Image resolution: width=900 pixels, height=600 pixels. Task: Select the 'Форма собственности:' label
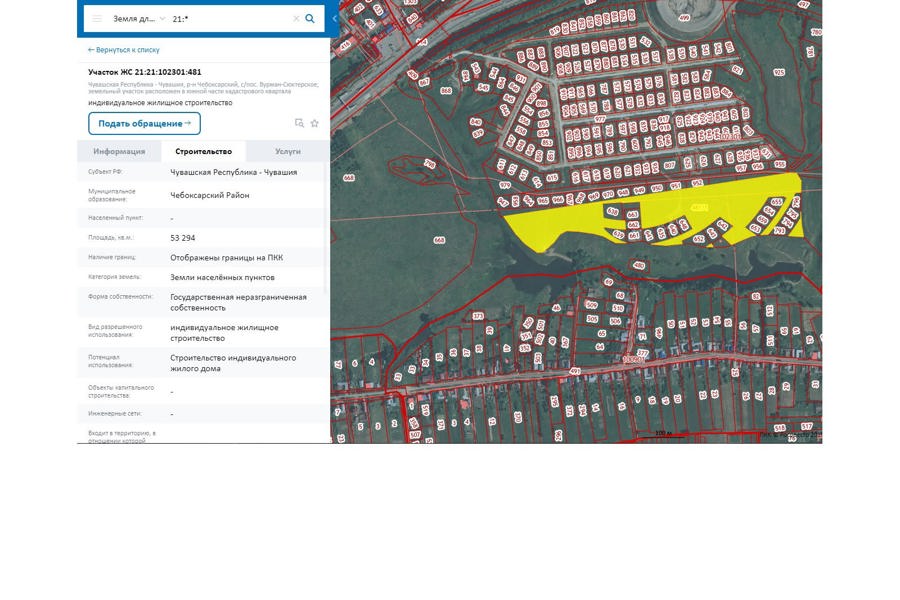click(121, 297)
